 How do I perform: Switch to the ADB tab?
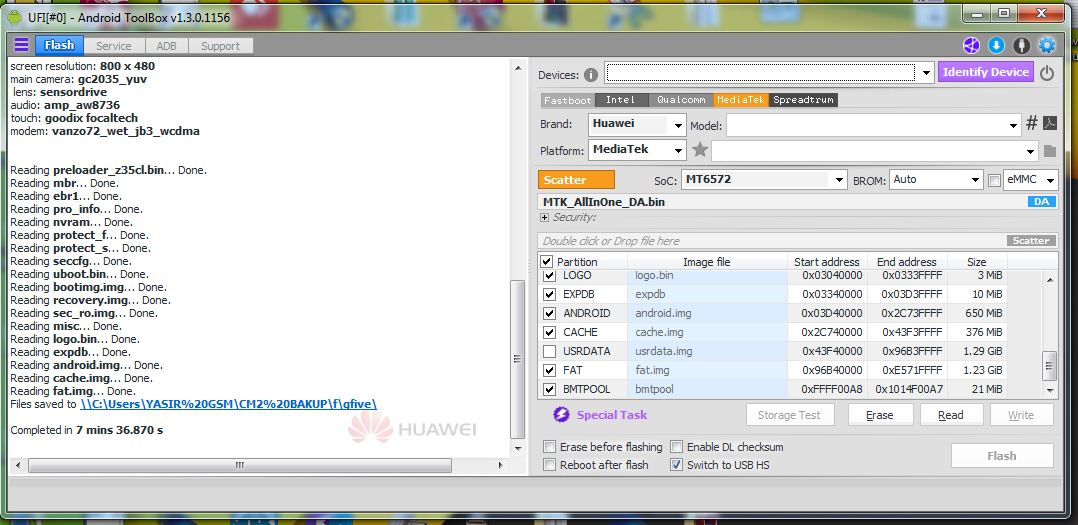click(x=166, y=46)
